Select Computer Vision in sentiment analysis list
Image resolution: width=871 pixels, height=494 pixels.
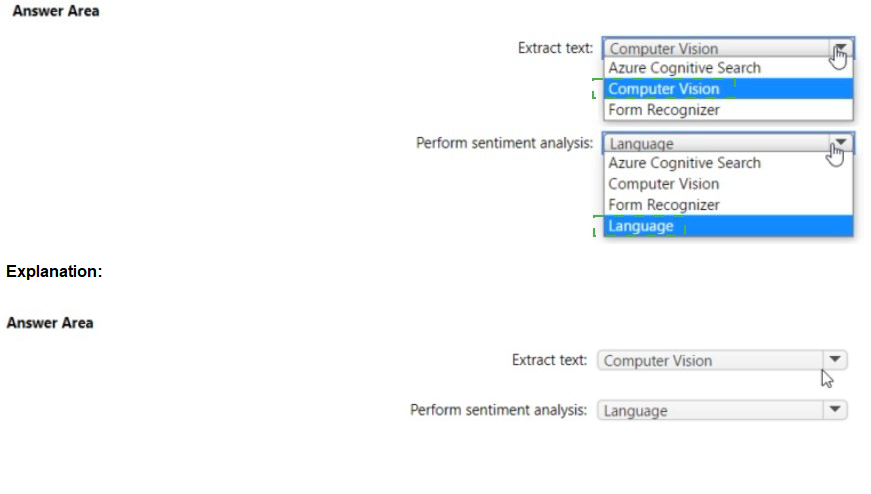click(x=663, y=184)
